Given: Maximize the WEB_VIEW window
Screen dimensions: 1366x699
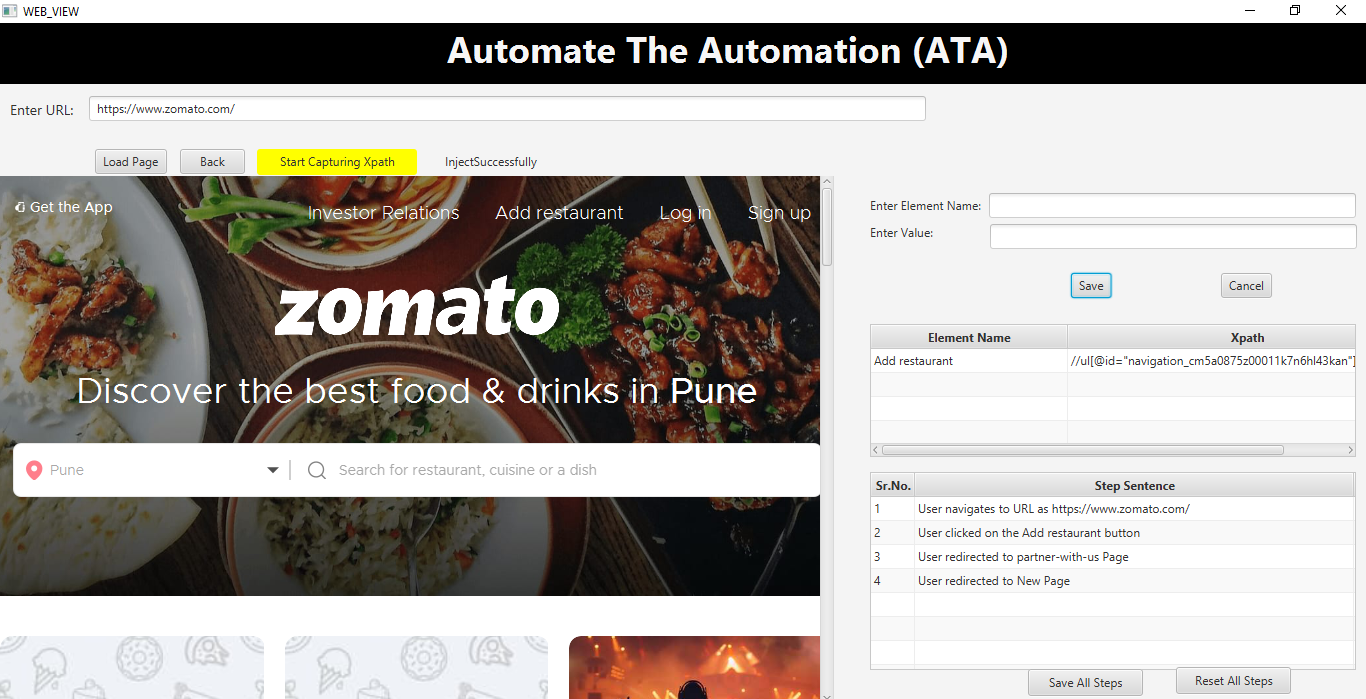Looking at the screenshot, I should (x=1295, y=11).
